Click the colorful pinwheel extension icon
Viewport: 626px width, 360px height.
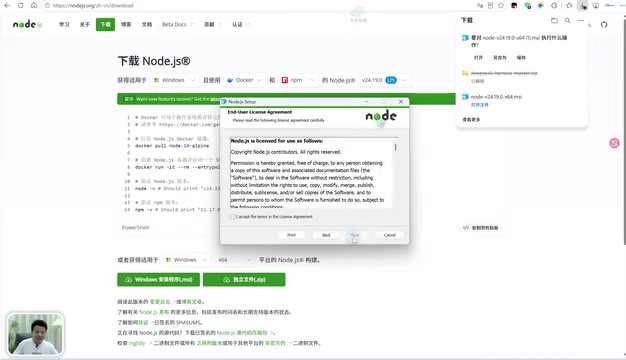point(541,6)
